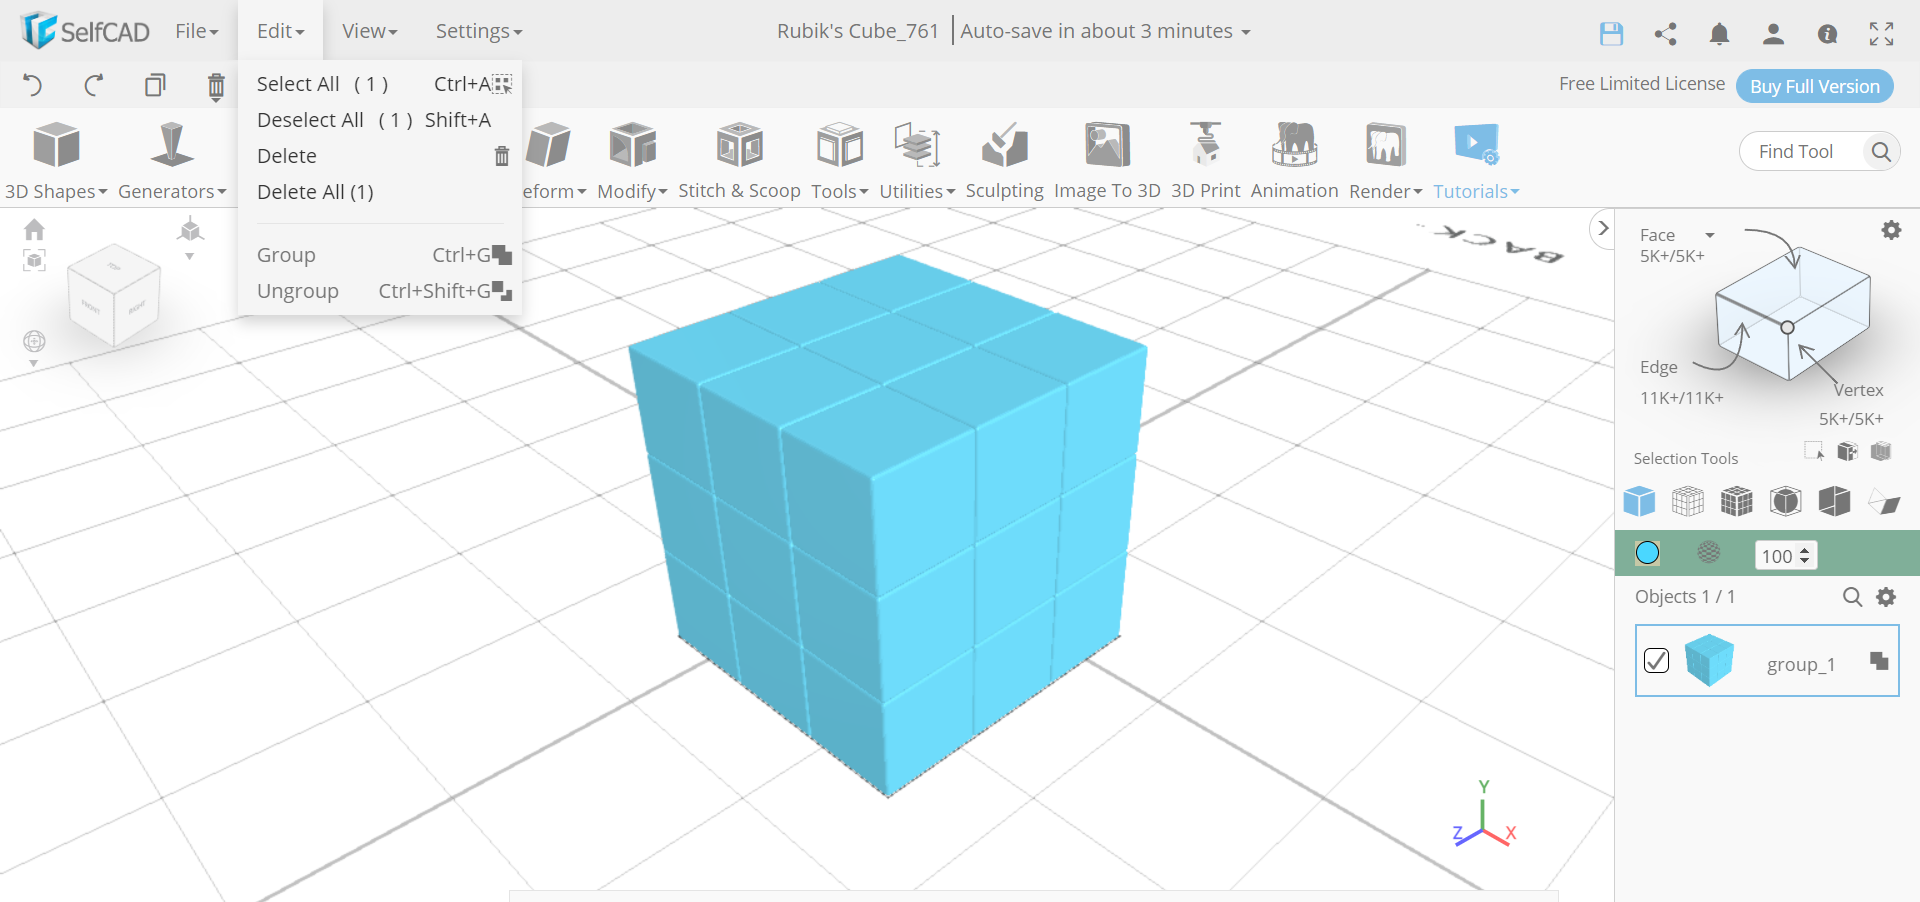
Task: Open the Animation tool
Action: coord(1295,145)
